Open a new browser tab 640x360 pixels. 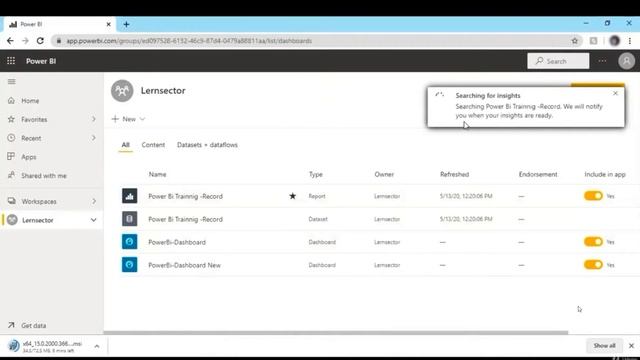pyautogui.click(x=126, y=24)
